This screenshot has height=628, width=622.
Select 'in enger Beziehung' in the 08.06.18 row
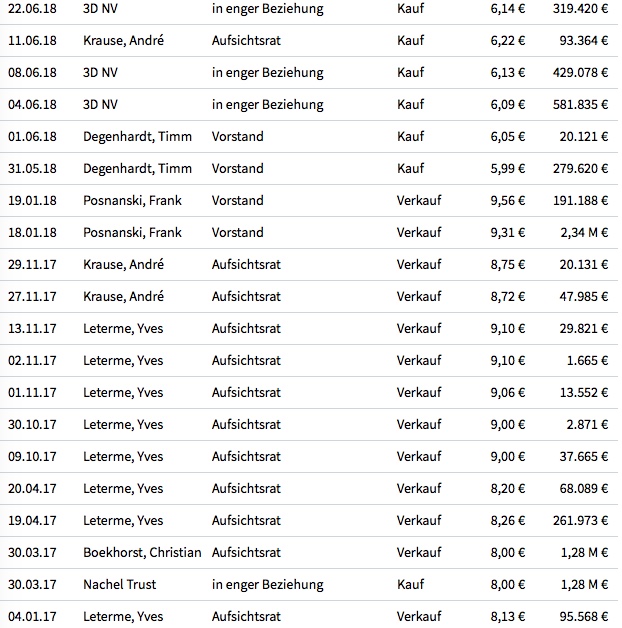(267, 72)
